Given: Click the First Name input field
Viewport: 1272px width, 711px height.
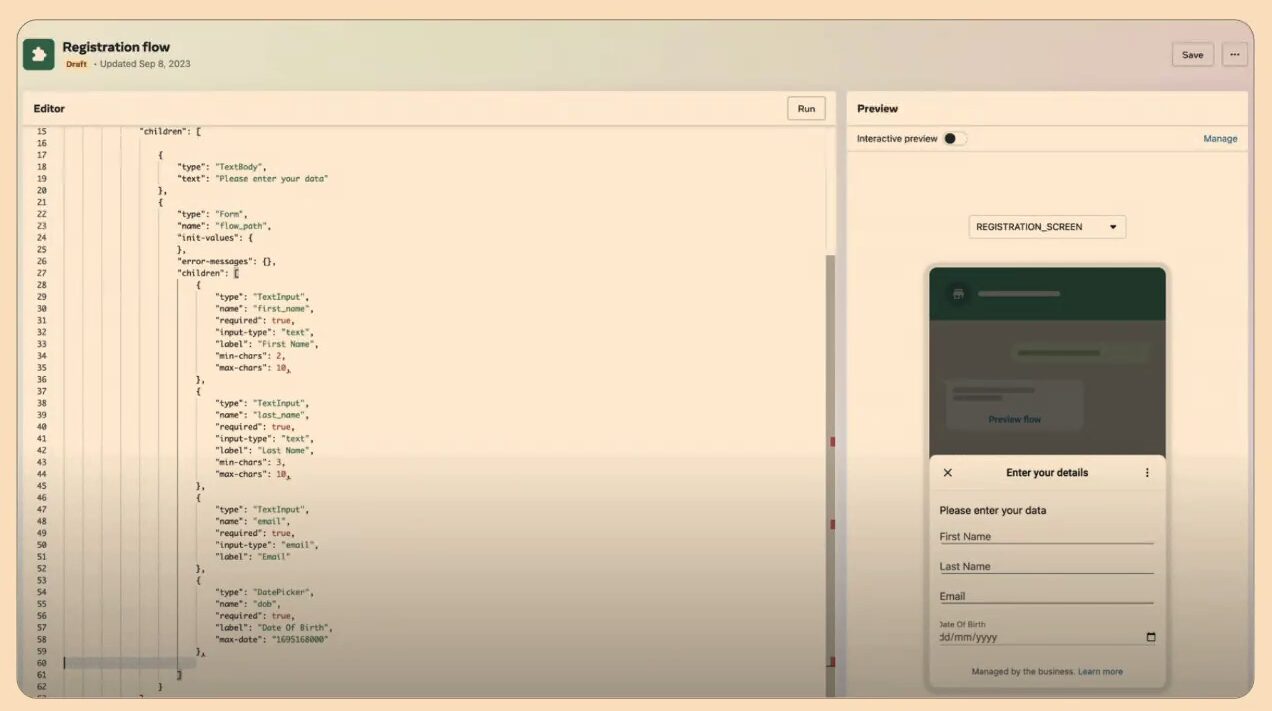Looking at the screenshot, I should [1045, 537].
